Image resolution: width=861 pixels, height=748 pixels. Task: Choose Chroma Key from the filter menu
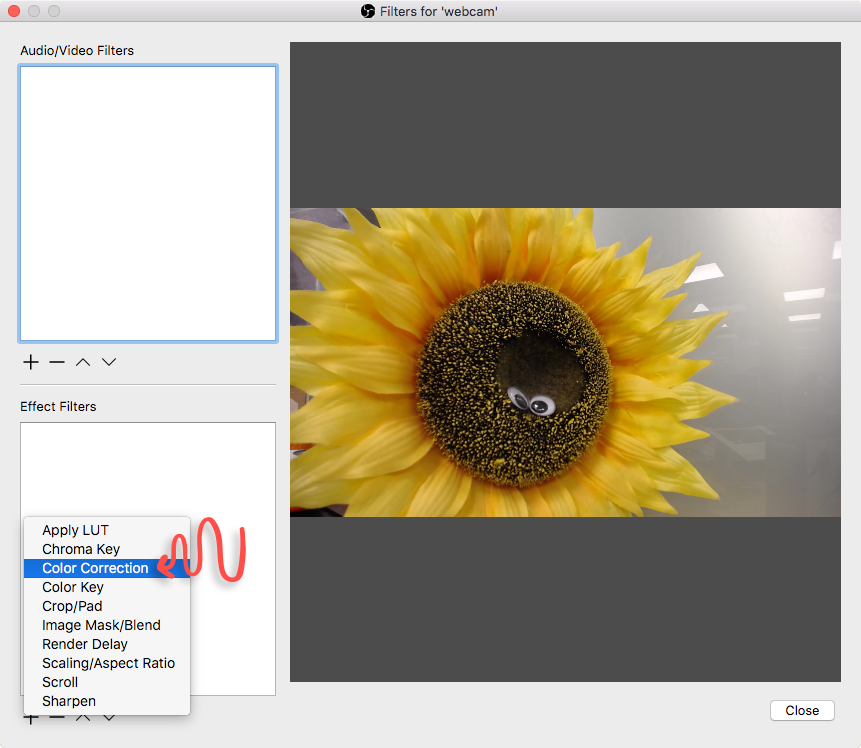click(107, 549)
